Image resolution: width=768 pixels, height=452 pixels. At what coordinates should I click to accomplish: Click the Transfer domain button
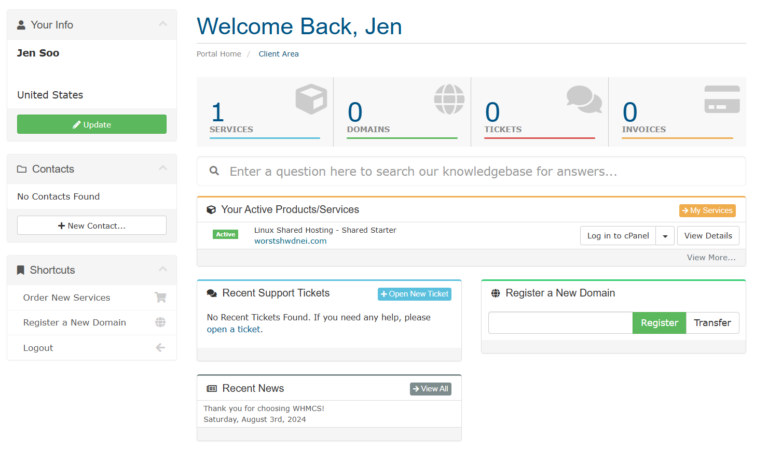click(712, 323)
